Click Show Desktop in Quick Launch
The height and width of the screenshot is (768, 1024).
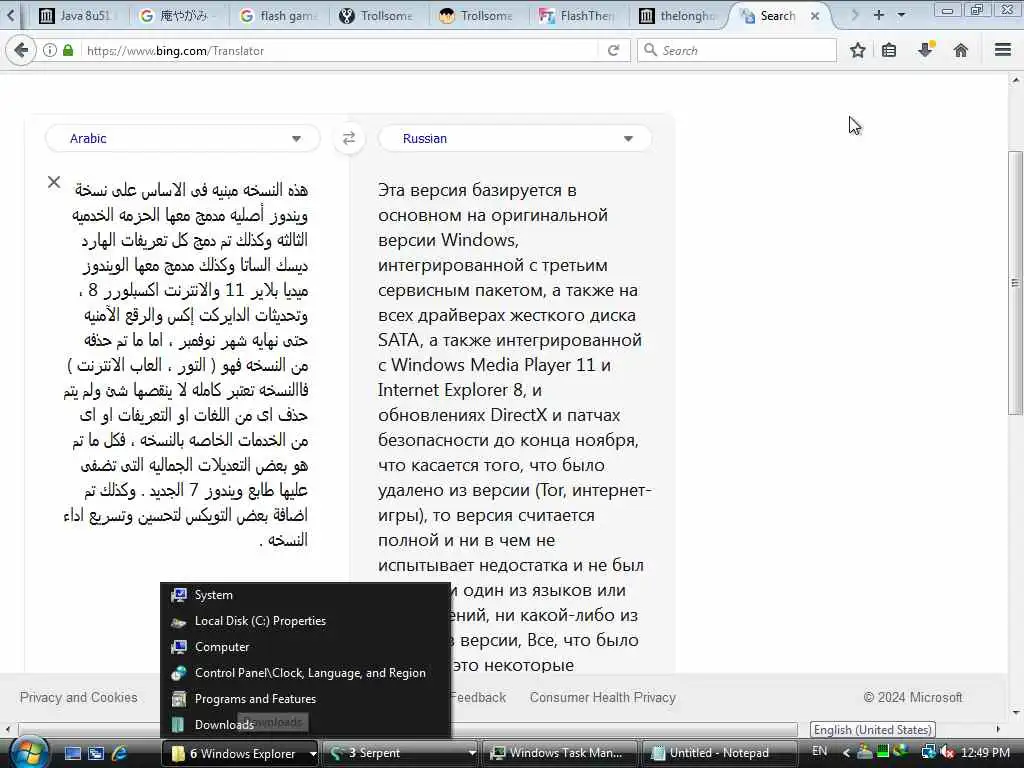coord(73,754)
